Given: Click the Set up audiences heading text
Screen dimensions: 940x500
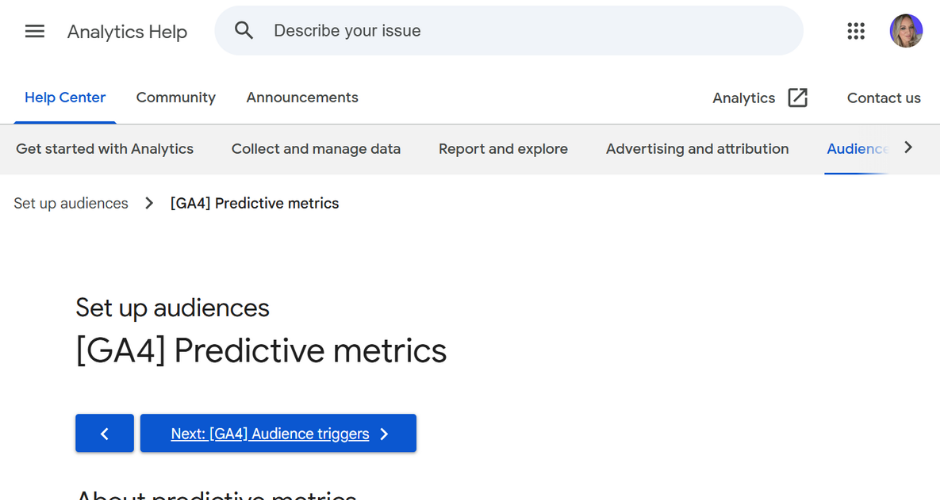Looking at the screenshot, I should [173, 308].
